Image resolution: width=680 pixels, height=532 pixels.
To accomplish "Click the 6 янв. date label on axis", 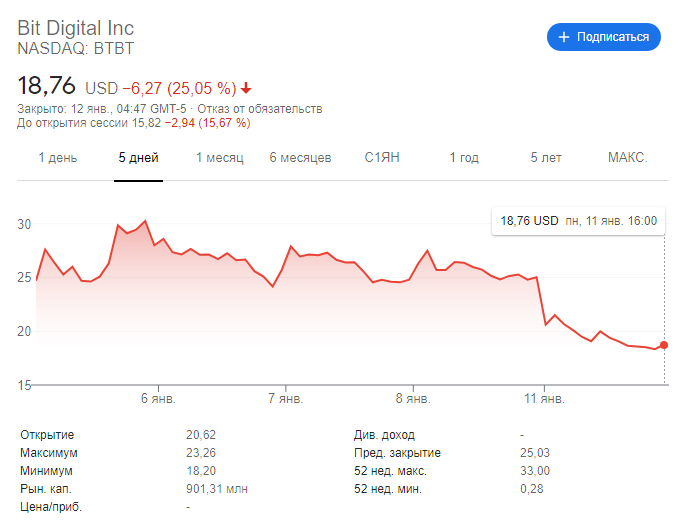I will pyautogui.click(x=158, y=398).
